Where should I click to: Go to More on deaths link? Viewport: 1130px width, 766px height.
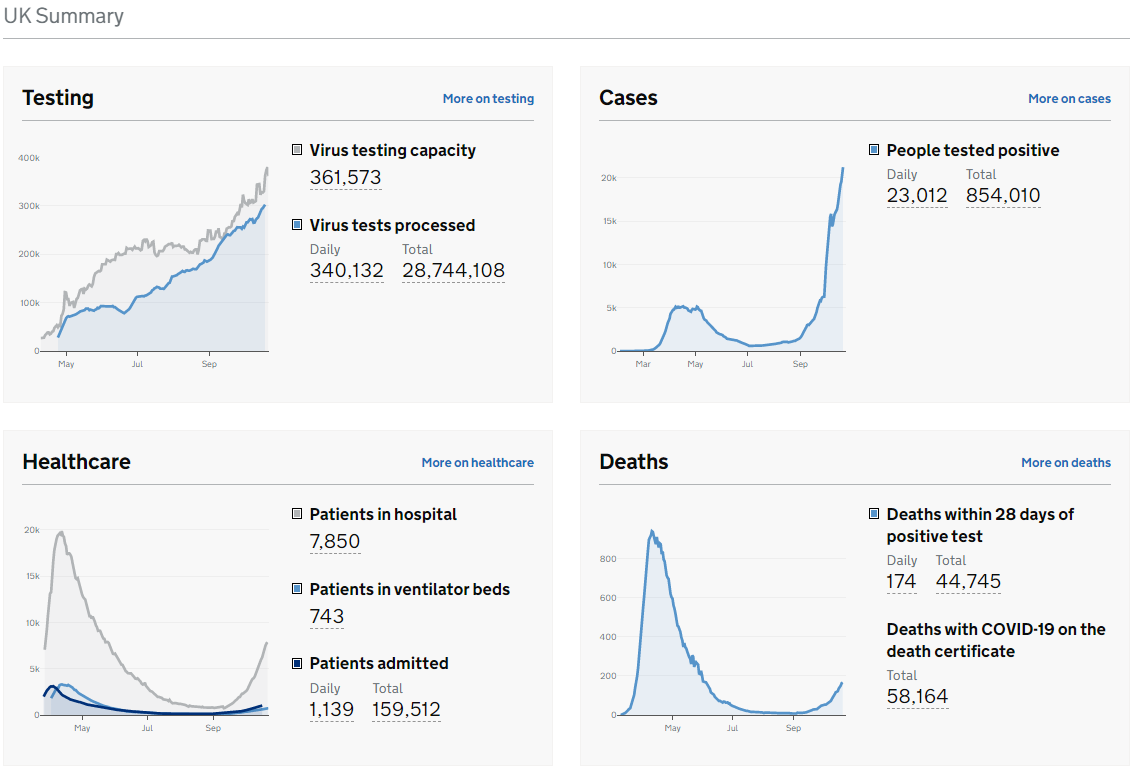pyautogui.click(x=1065, y=463)
